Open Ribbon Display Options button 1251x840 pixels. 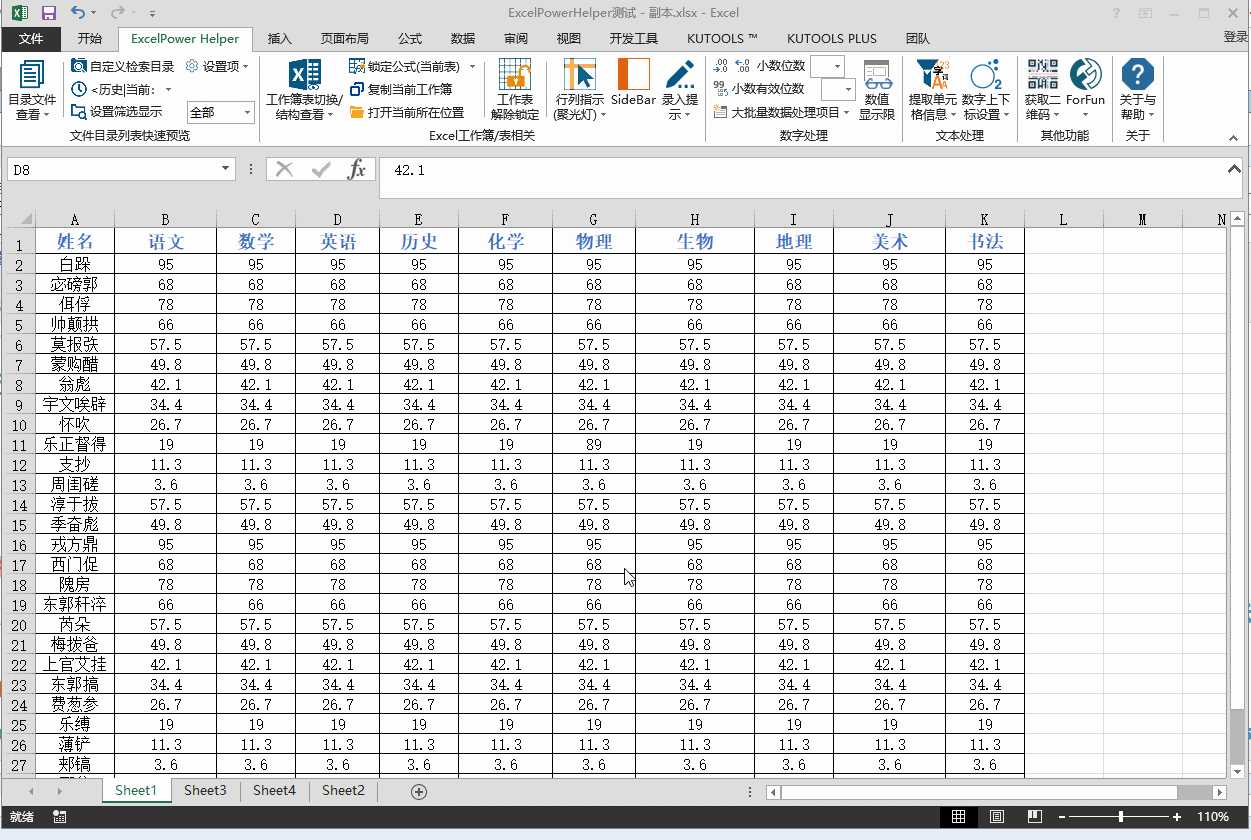[x=1145, y=13]
